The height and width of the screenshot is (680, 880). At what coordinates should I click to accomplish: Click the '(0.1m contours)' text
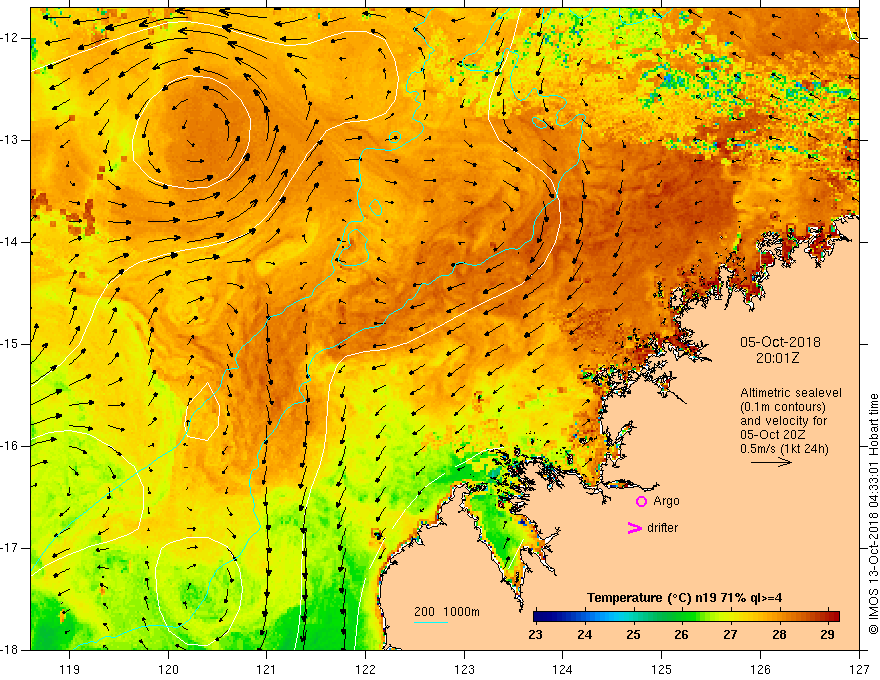coord(783,407)
